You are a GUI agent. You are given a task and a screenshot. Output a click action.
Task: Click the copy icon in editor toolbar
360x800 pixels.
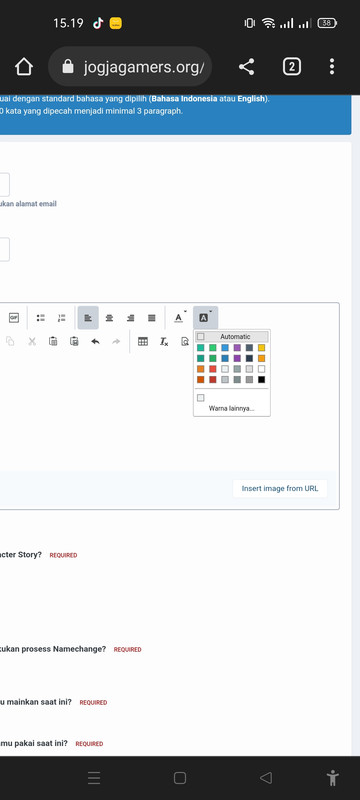click(10, 341)
